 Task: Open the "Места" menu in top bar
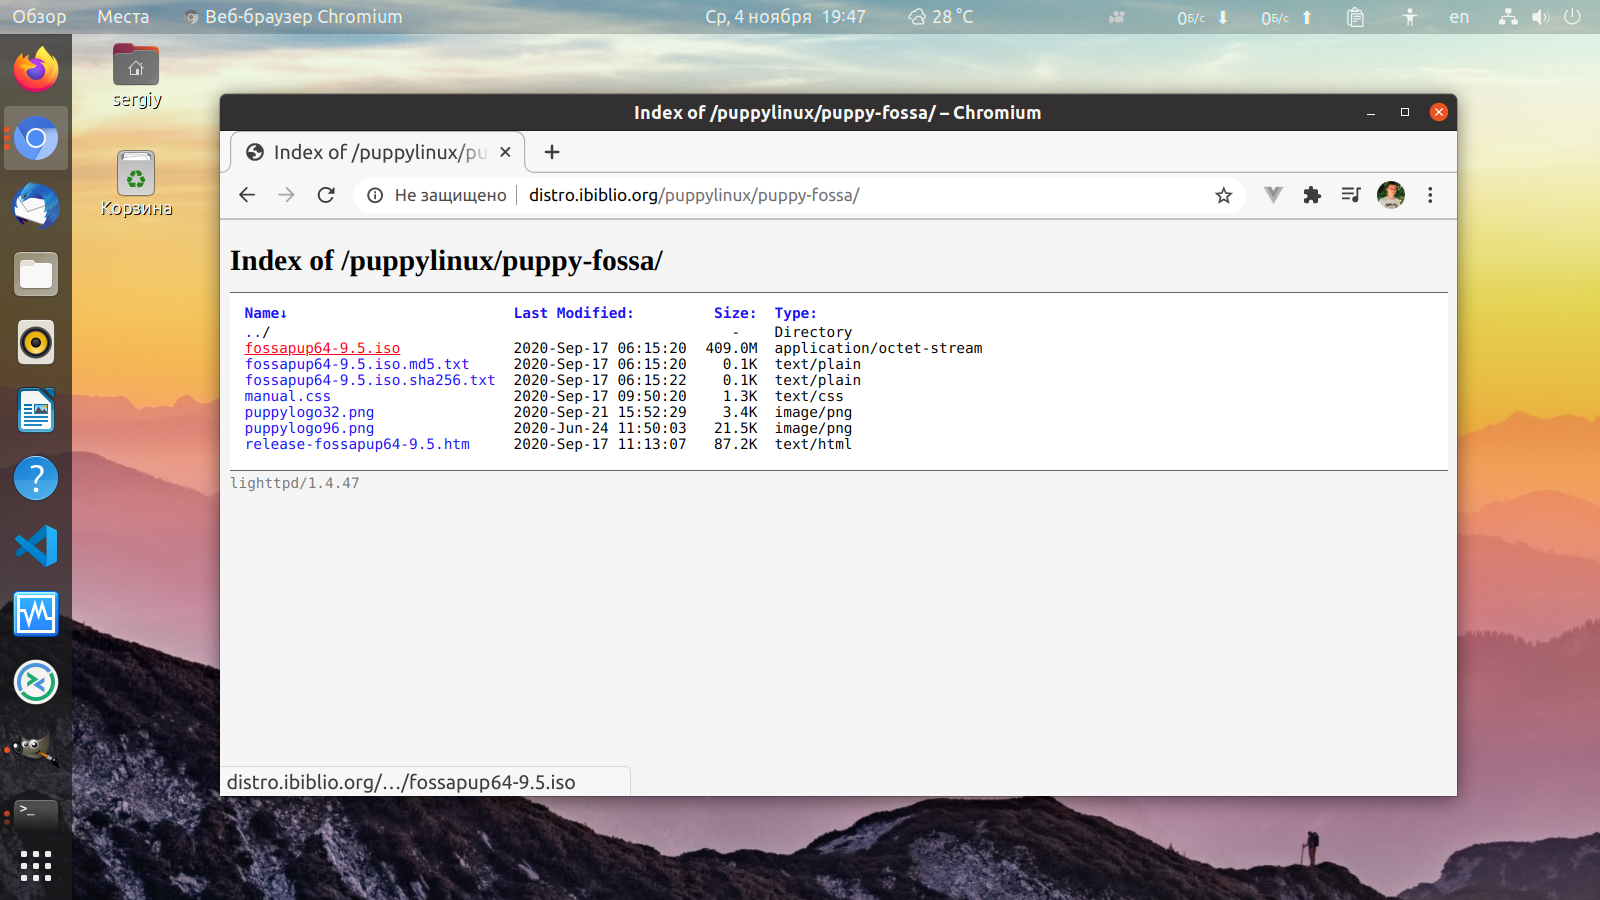click(123, 17)
